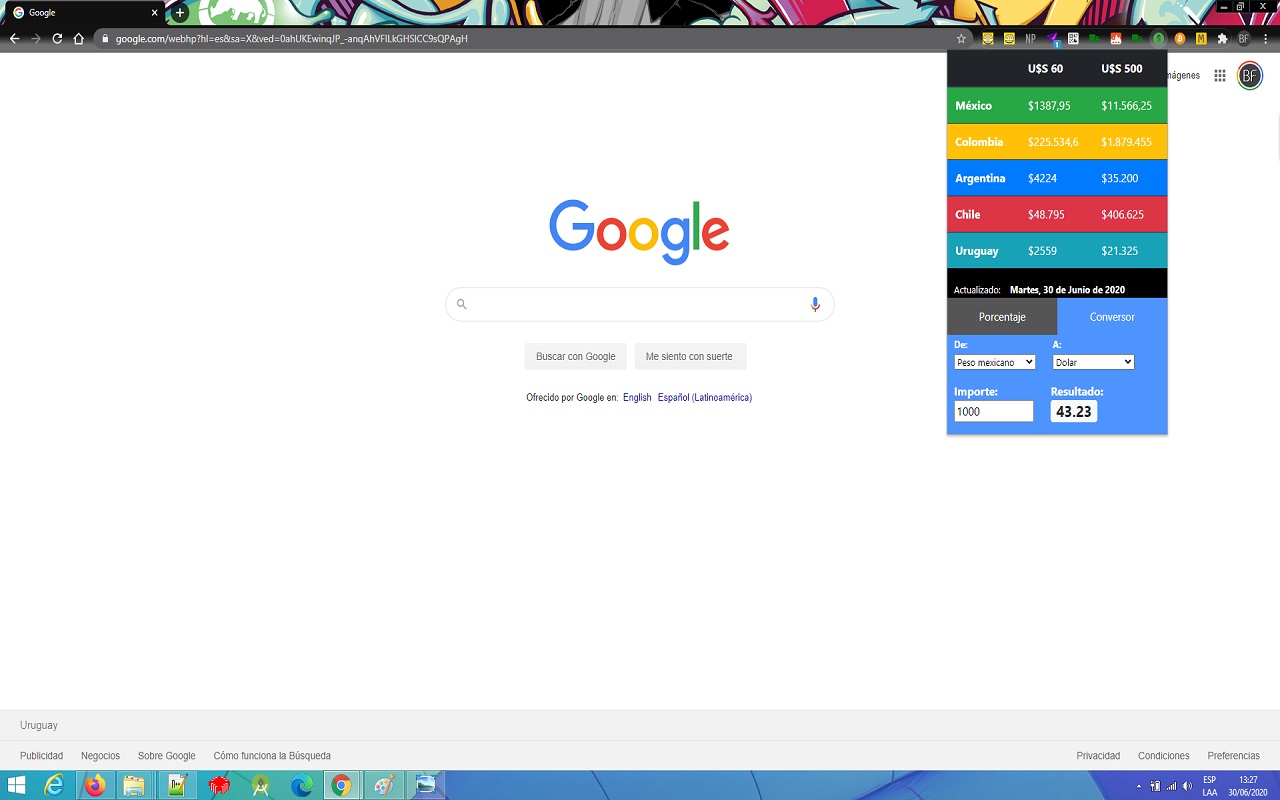Open File Explorer from the taskbar

tap(134, 785)
